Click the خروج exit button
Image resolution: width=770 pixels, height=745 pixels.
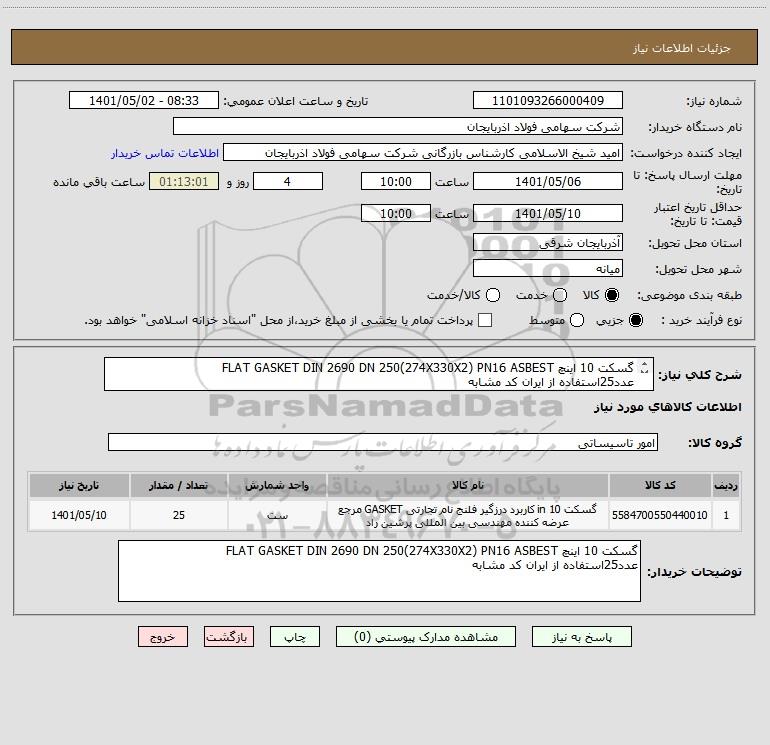(x=163, y=637)
